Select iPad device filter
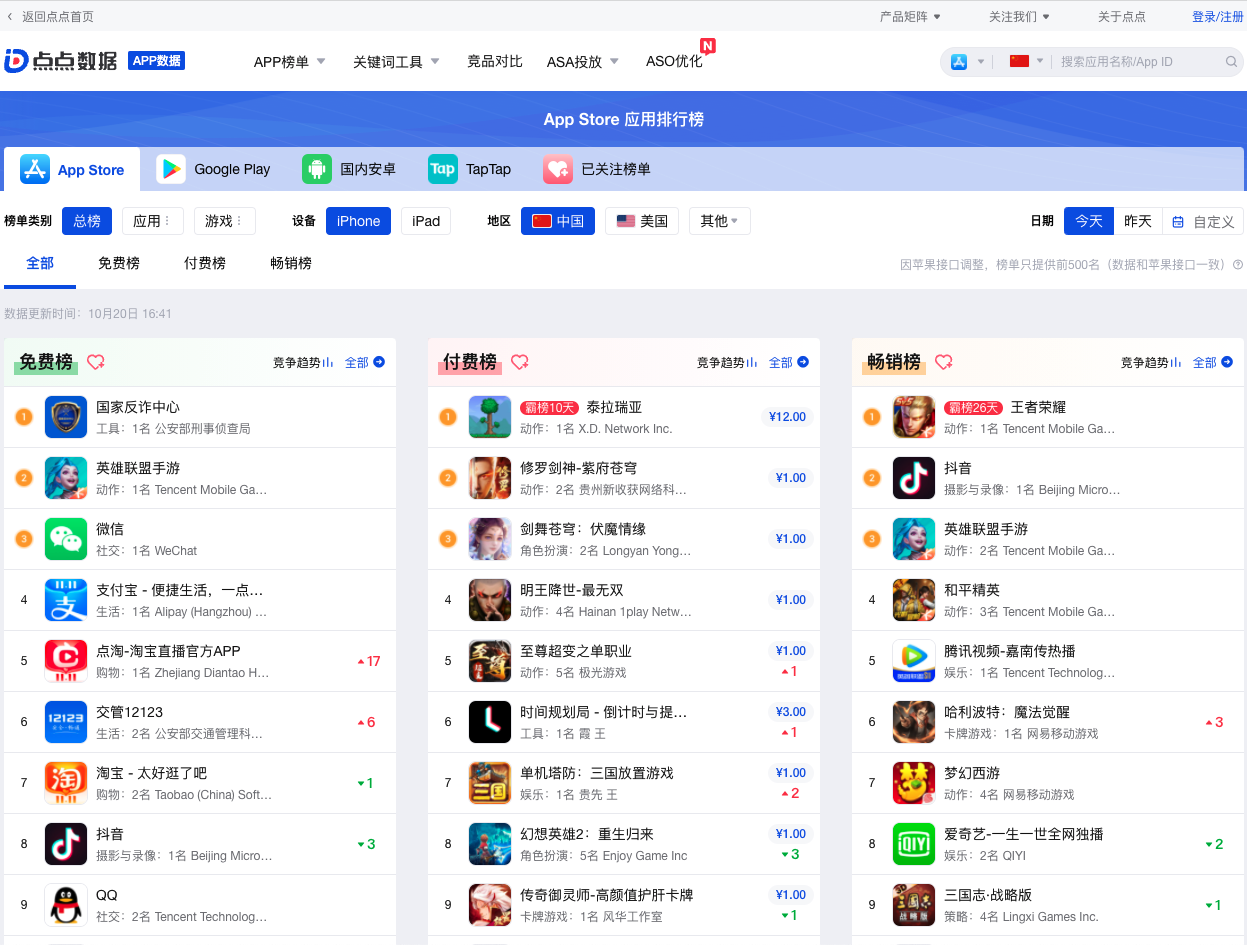This screenshot has width=1247, height=945. 426,221
